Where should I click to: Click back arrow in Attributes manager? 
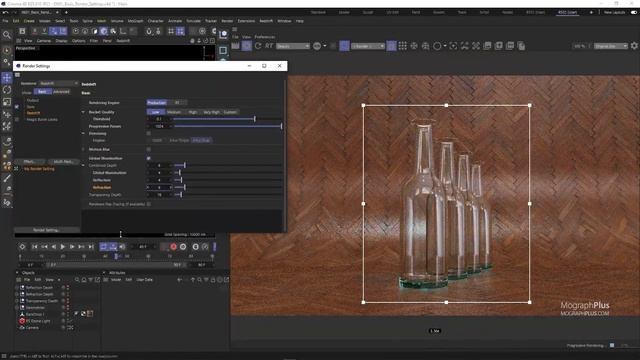coord(180,280)
